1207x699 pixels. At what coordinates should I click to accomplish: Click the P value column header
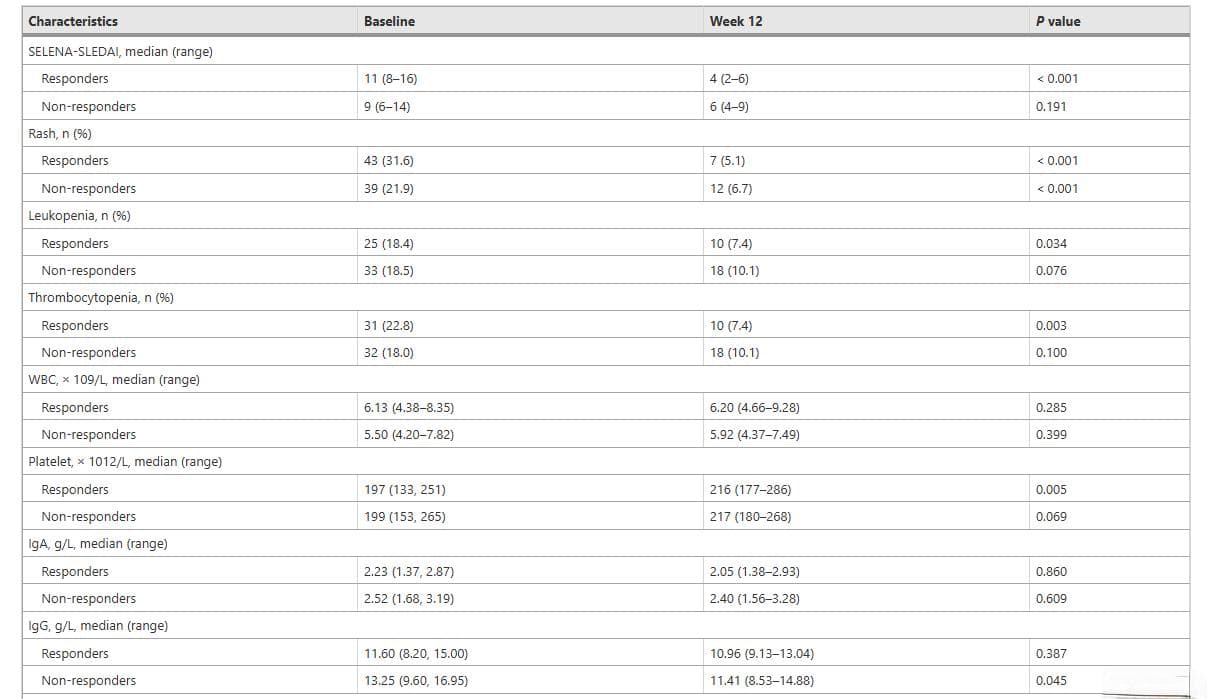1058,21
